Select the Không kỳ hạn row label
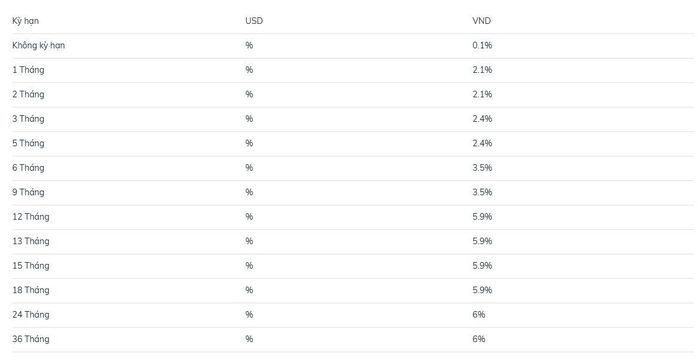Image resolution: width=700 pixels, height=363 pixels. coord(38,46)
